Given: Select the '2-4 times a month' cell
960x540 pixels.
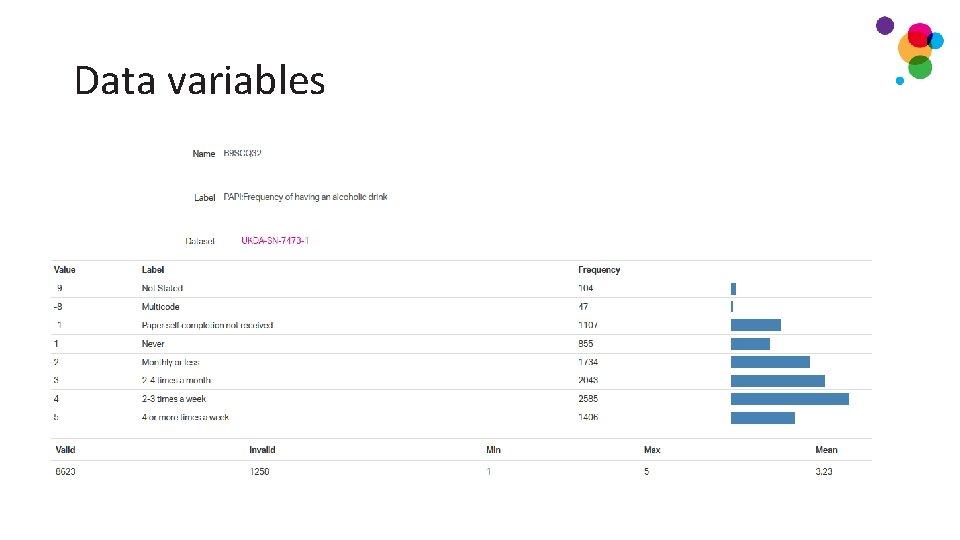Looking at the screenshot, I should point(176,380).
